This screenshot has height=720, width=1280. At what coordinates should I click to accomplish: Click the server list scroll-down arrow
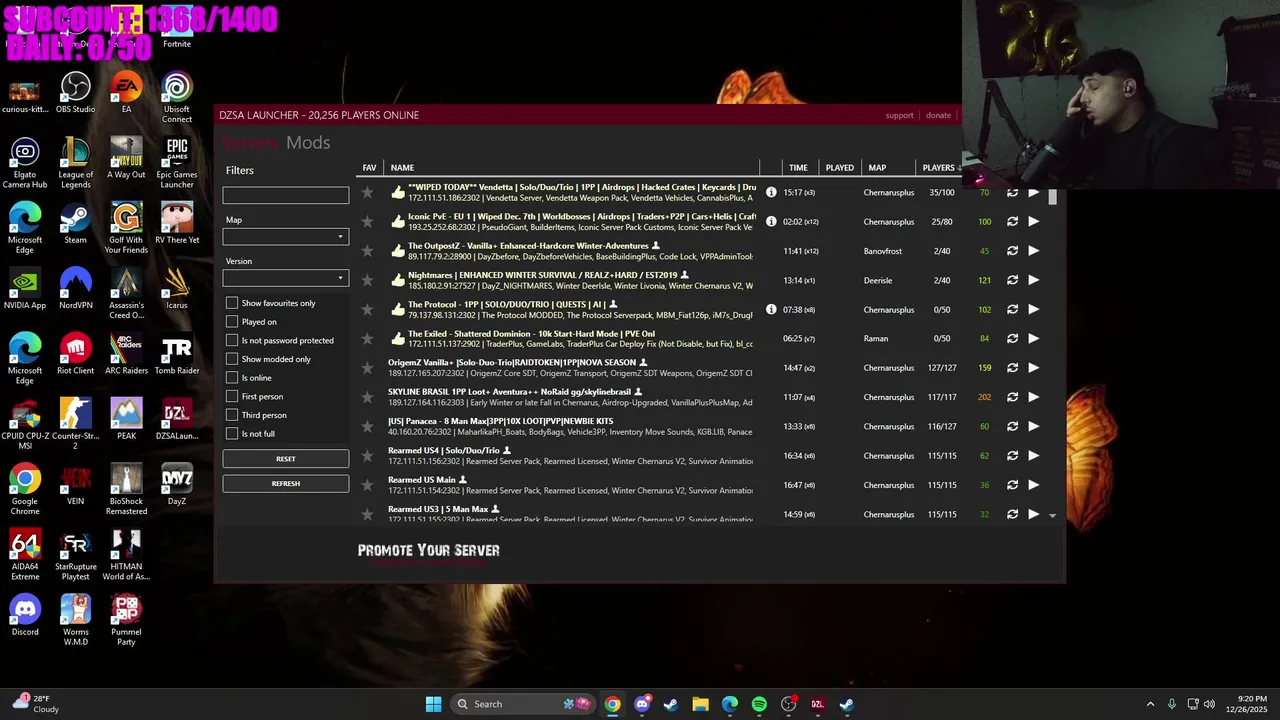click(x=1052, y=515)
